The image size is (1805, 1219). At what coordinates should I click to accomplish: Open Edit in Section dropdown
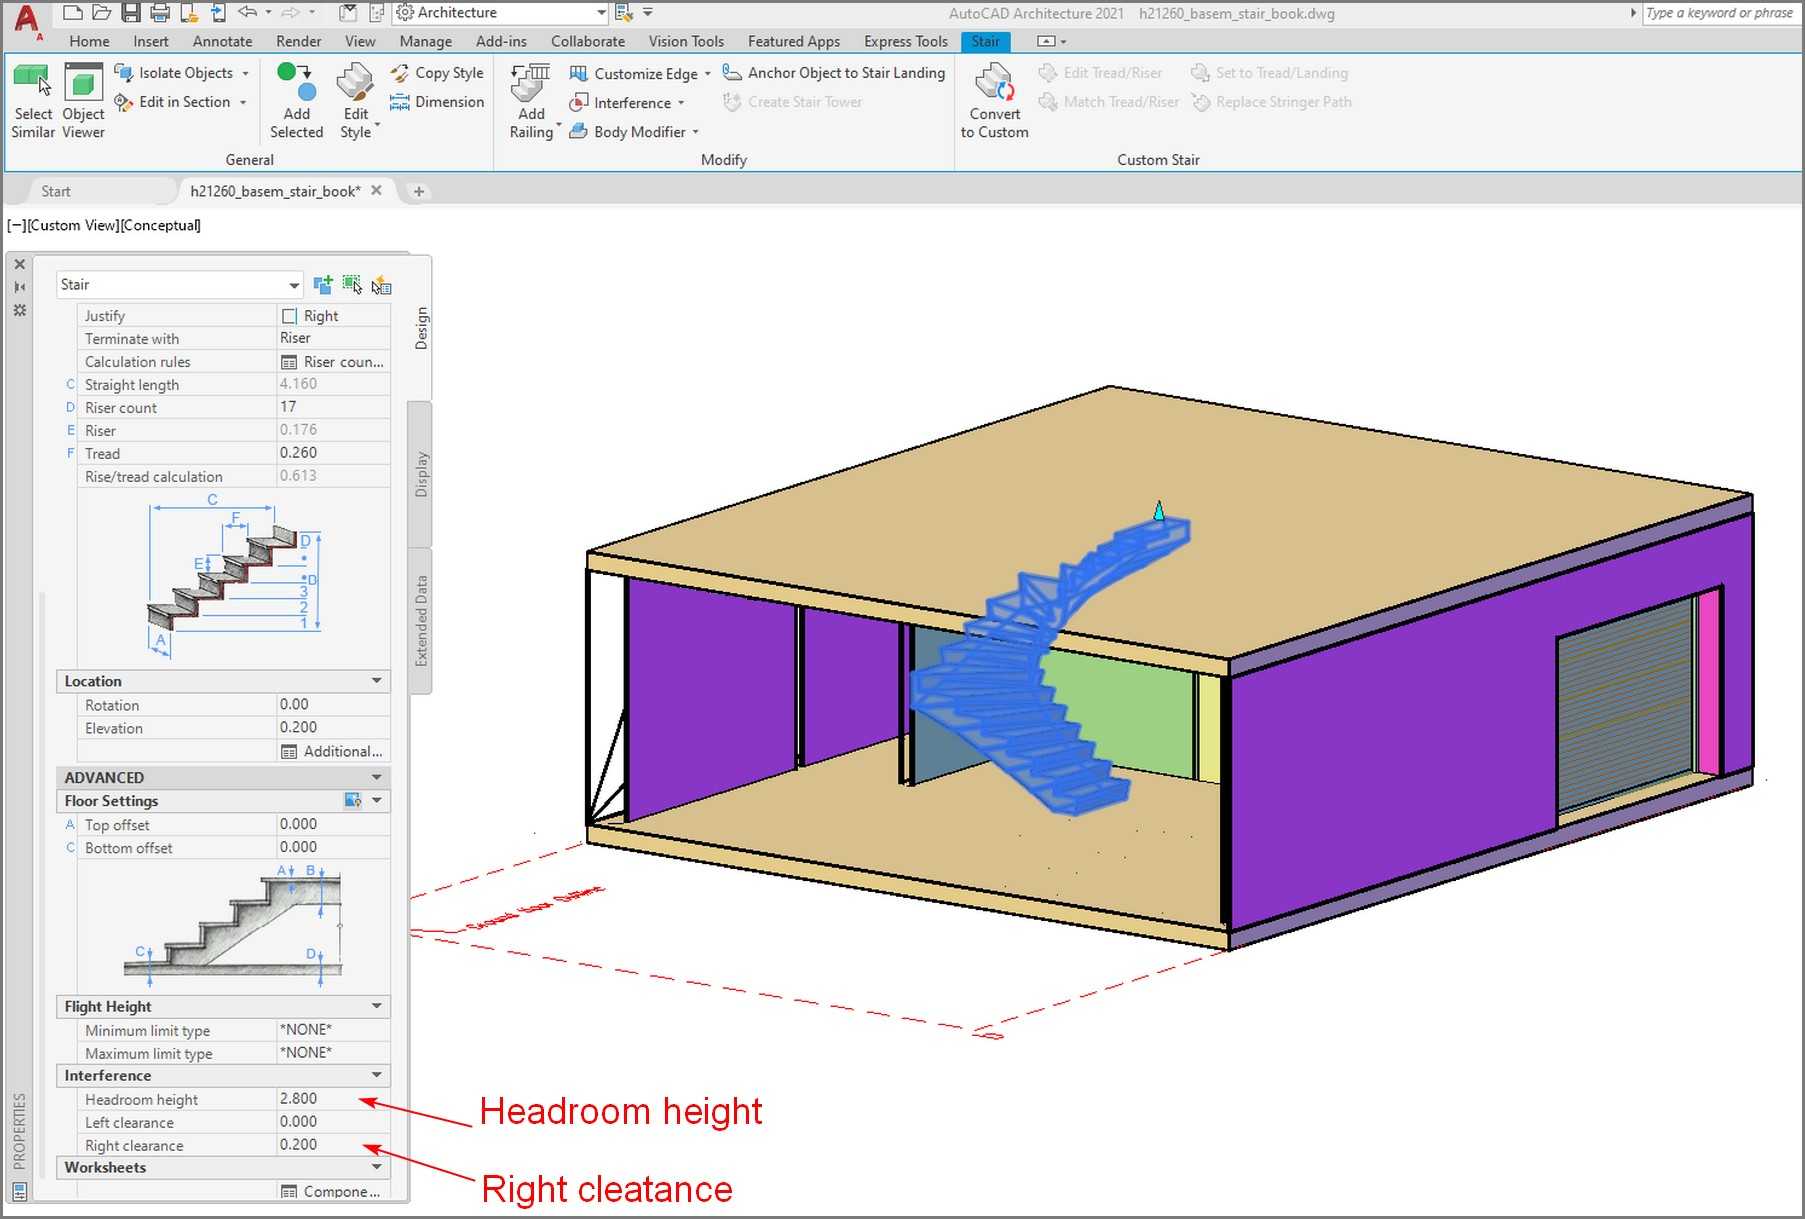pos(243,102)
